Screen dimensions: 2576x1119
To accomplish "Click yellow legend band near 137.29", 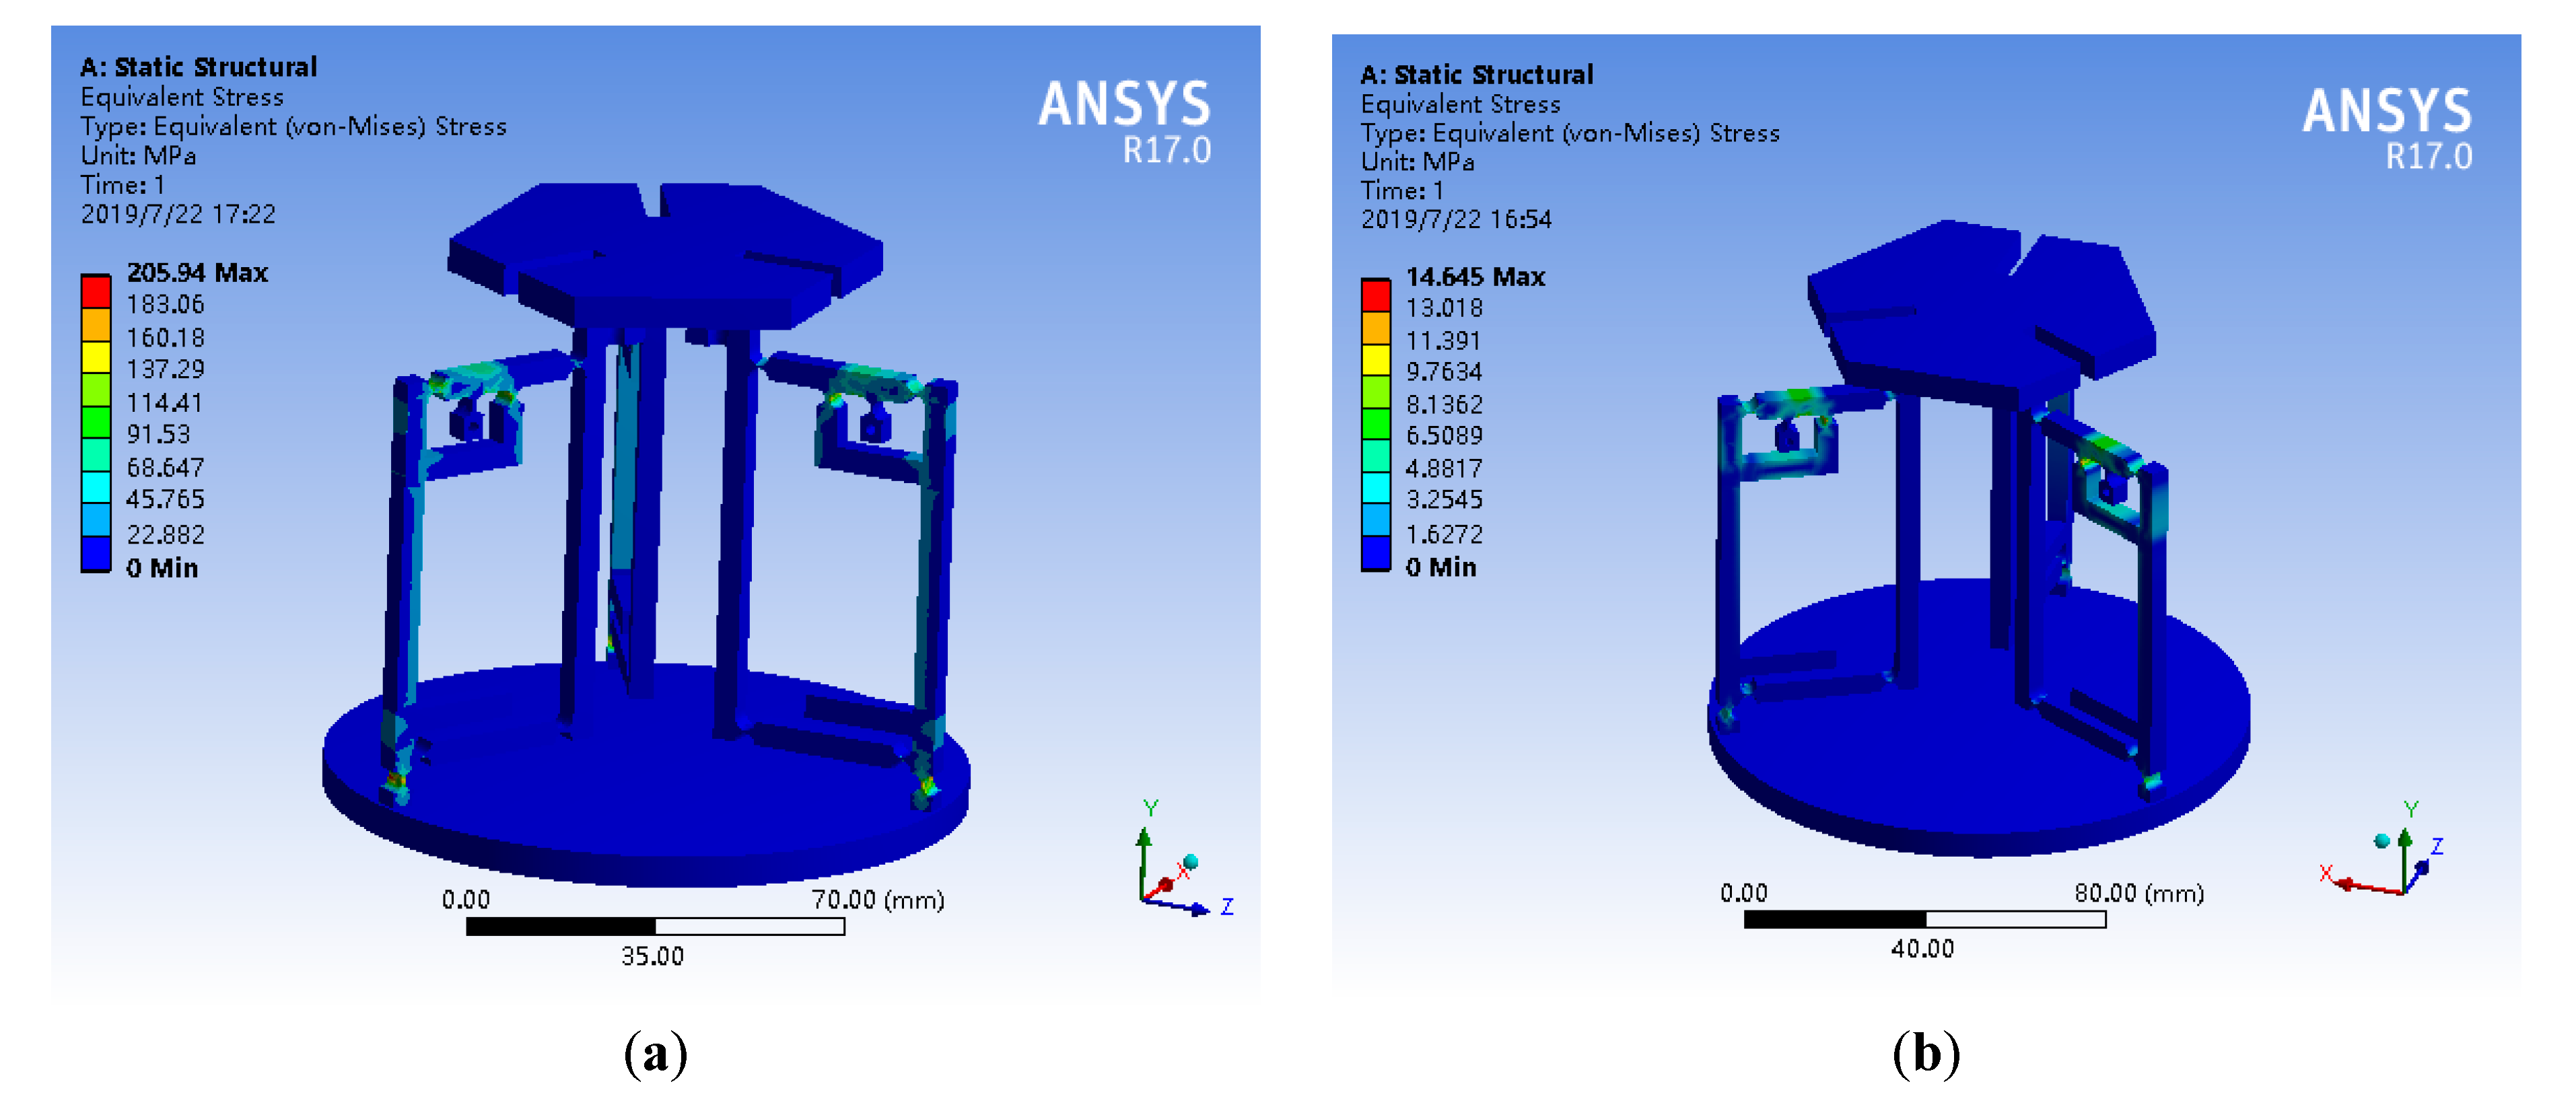I will click(96, 356).
